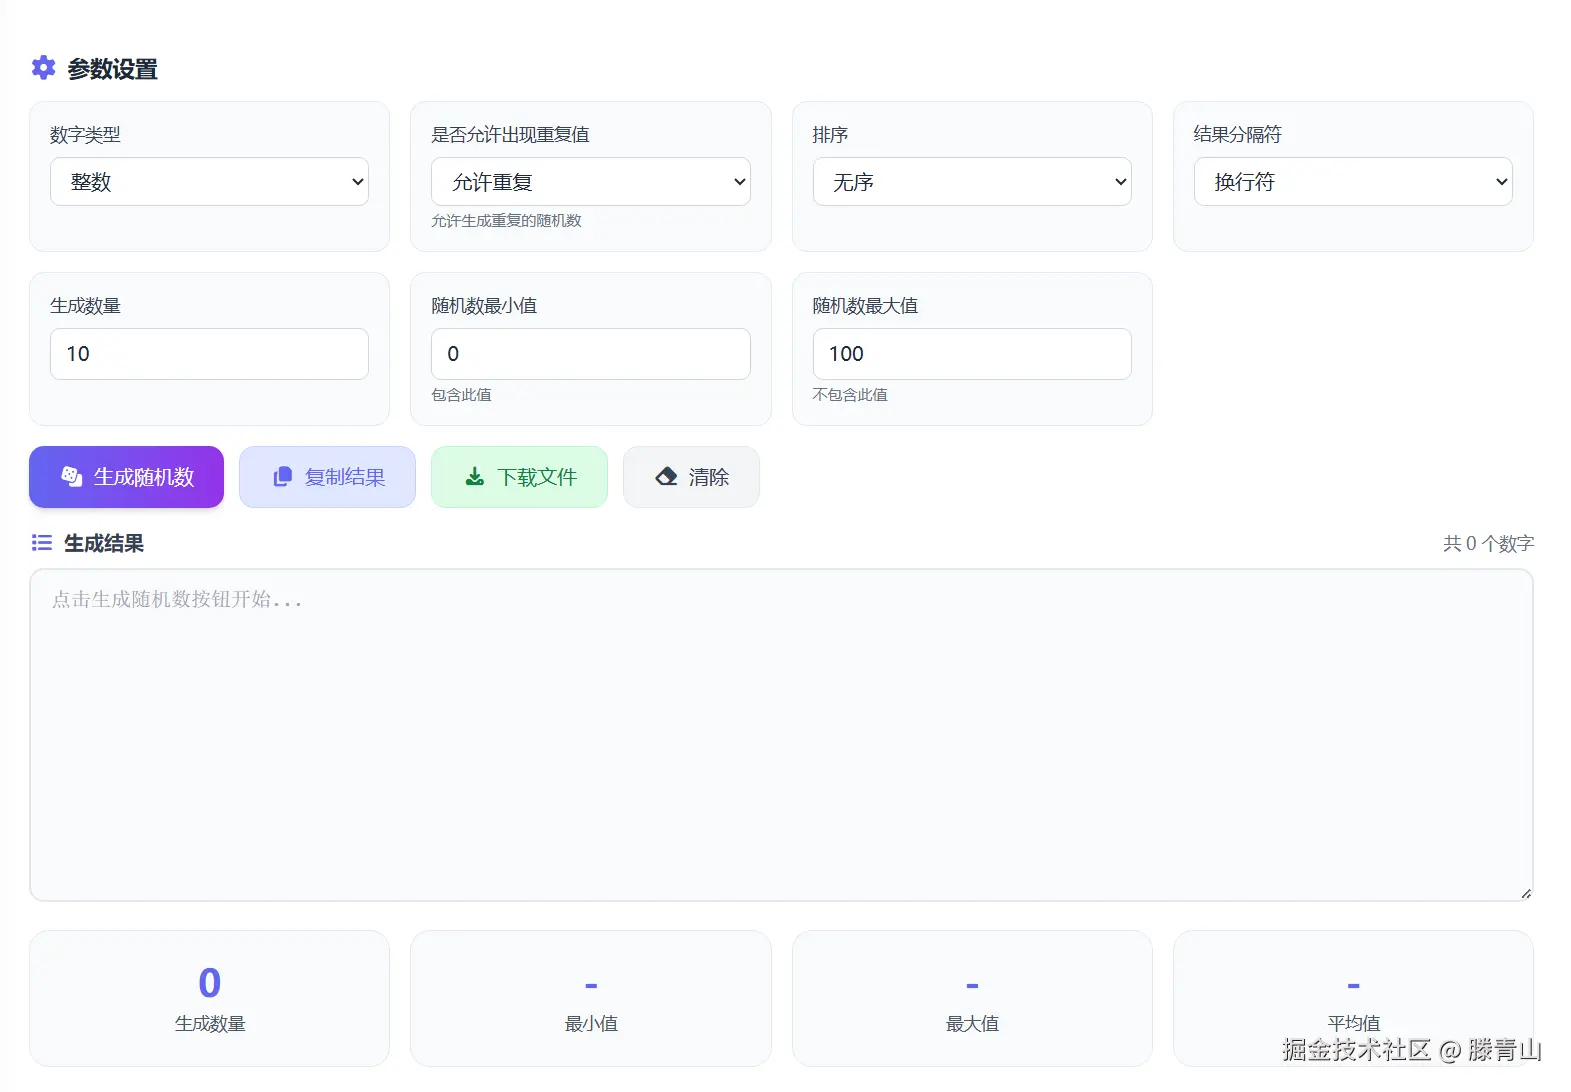Click inside the 生成结果 text area

tap(781, 735)
